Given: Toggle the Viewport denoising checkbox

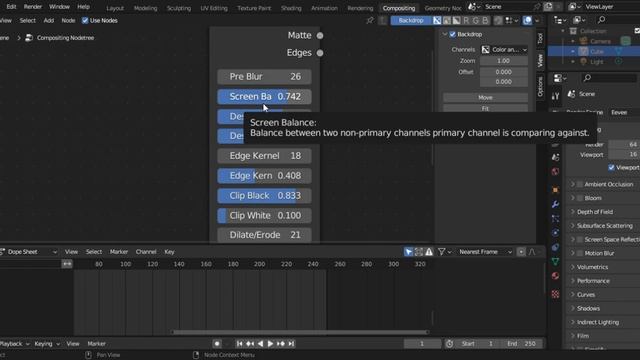Looking at the screenshot, I should point(611,168).
